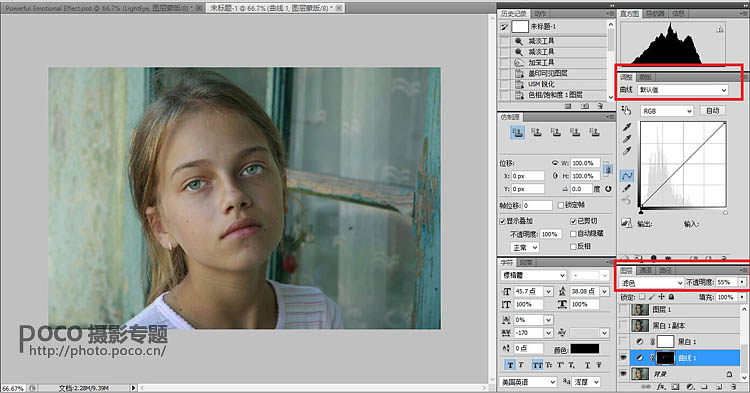750x393 pixels.
Task: Select the 图层 1 layer thumbnail
Action: coord(640,309)
